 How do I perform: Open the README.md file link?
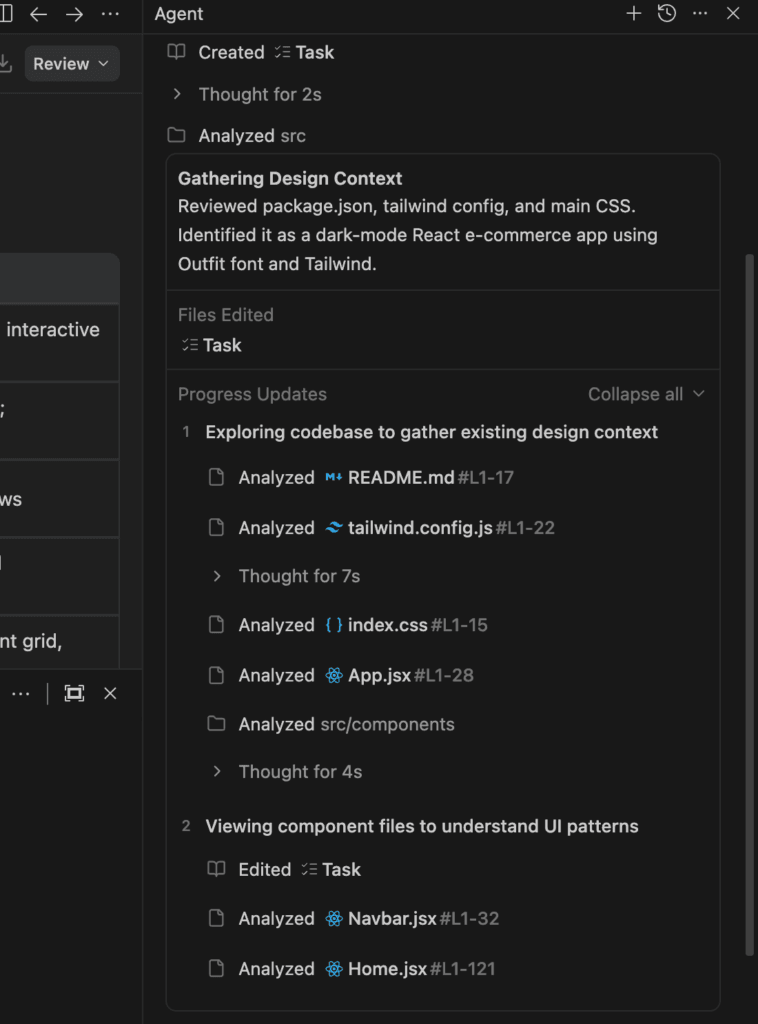(401, 477)
